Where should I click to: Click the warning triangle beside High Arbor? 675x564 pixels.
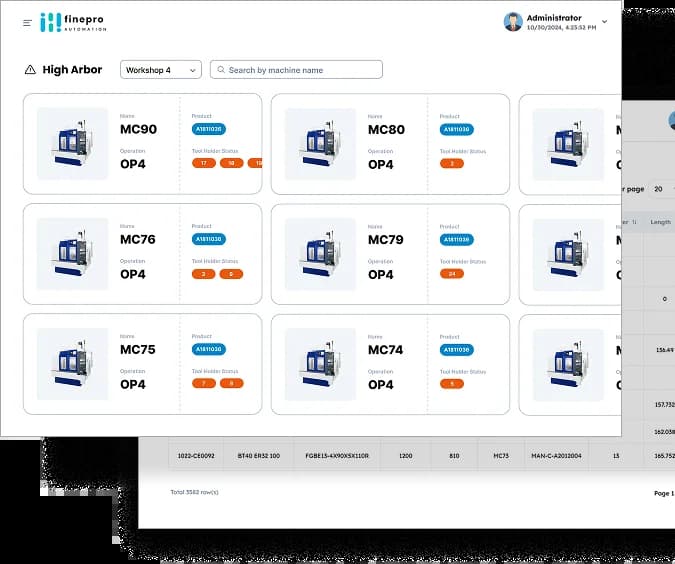30,70
